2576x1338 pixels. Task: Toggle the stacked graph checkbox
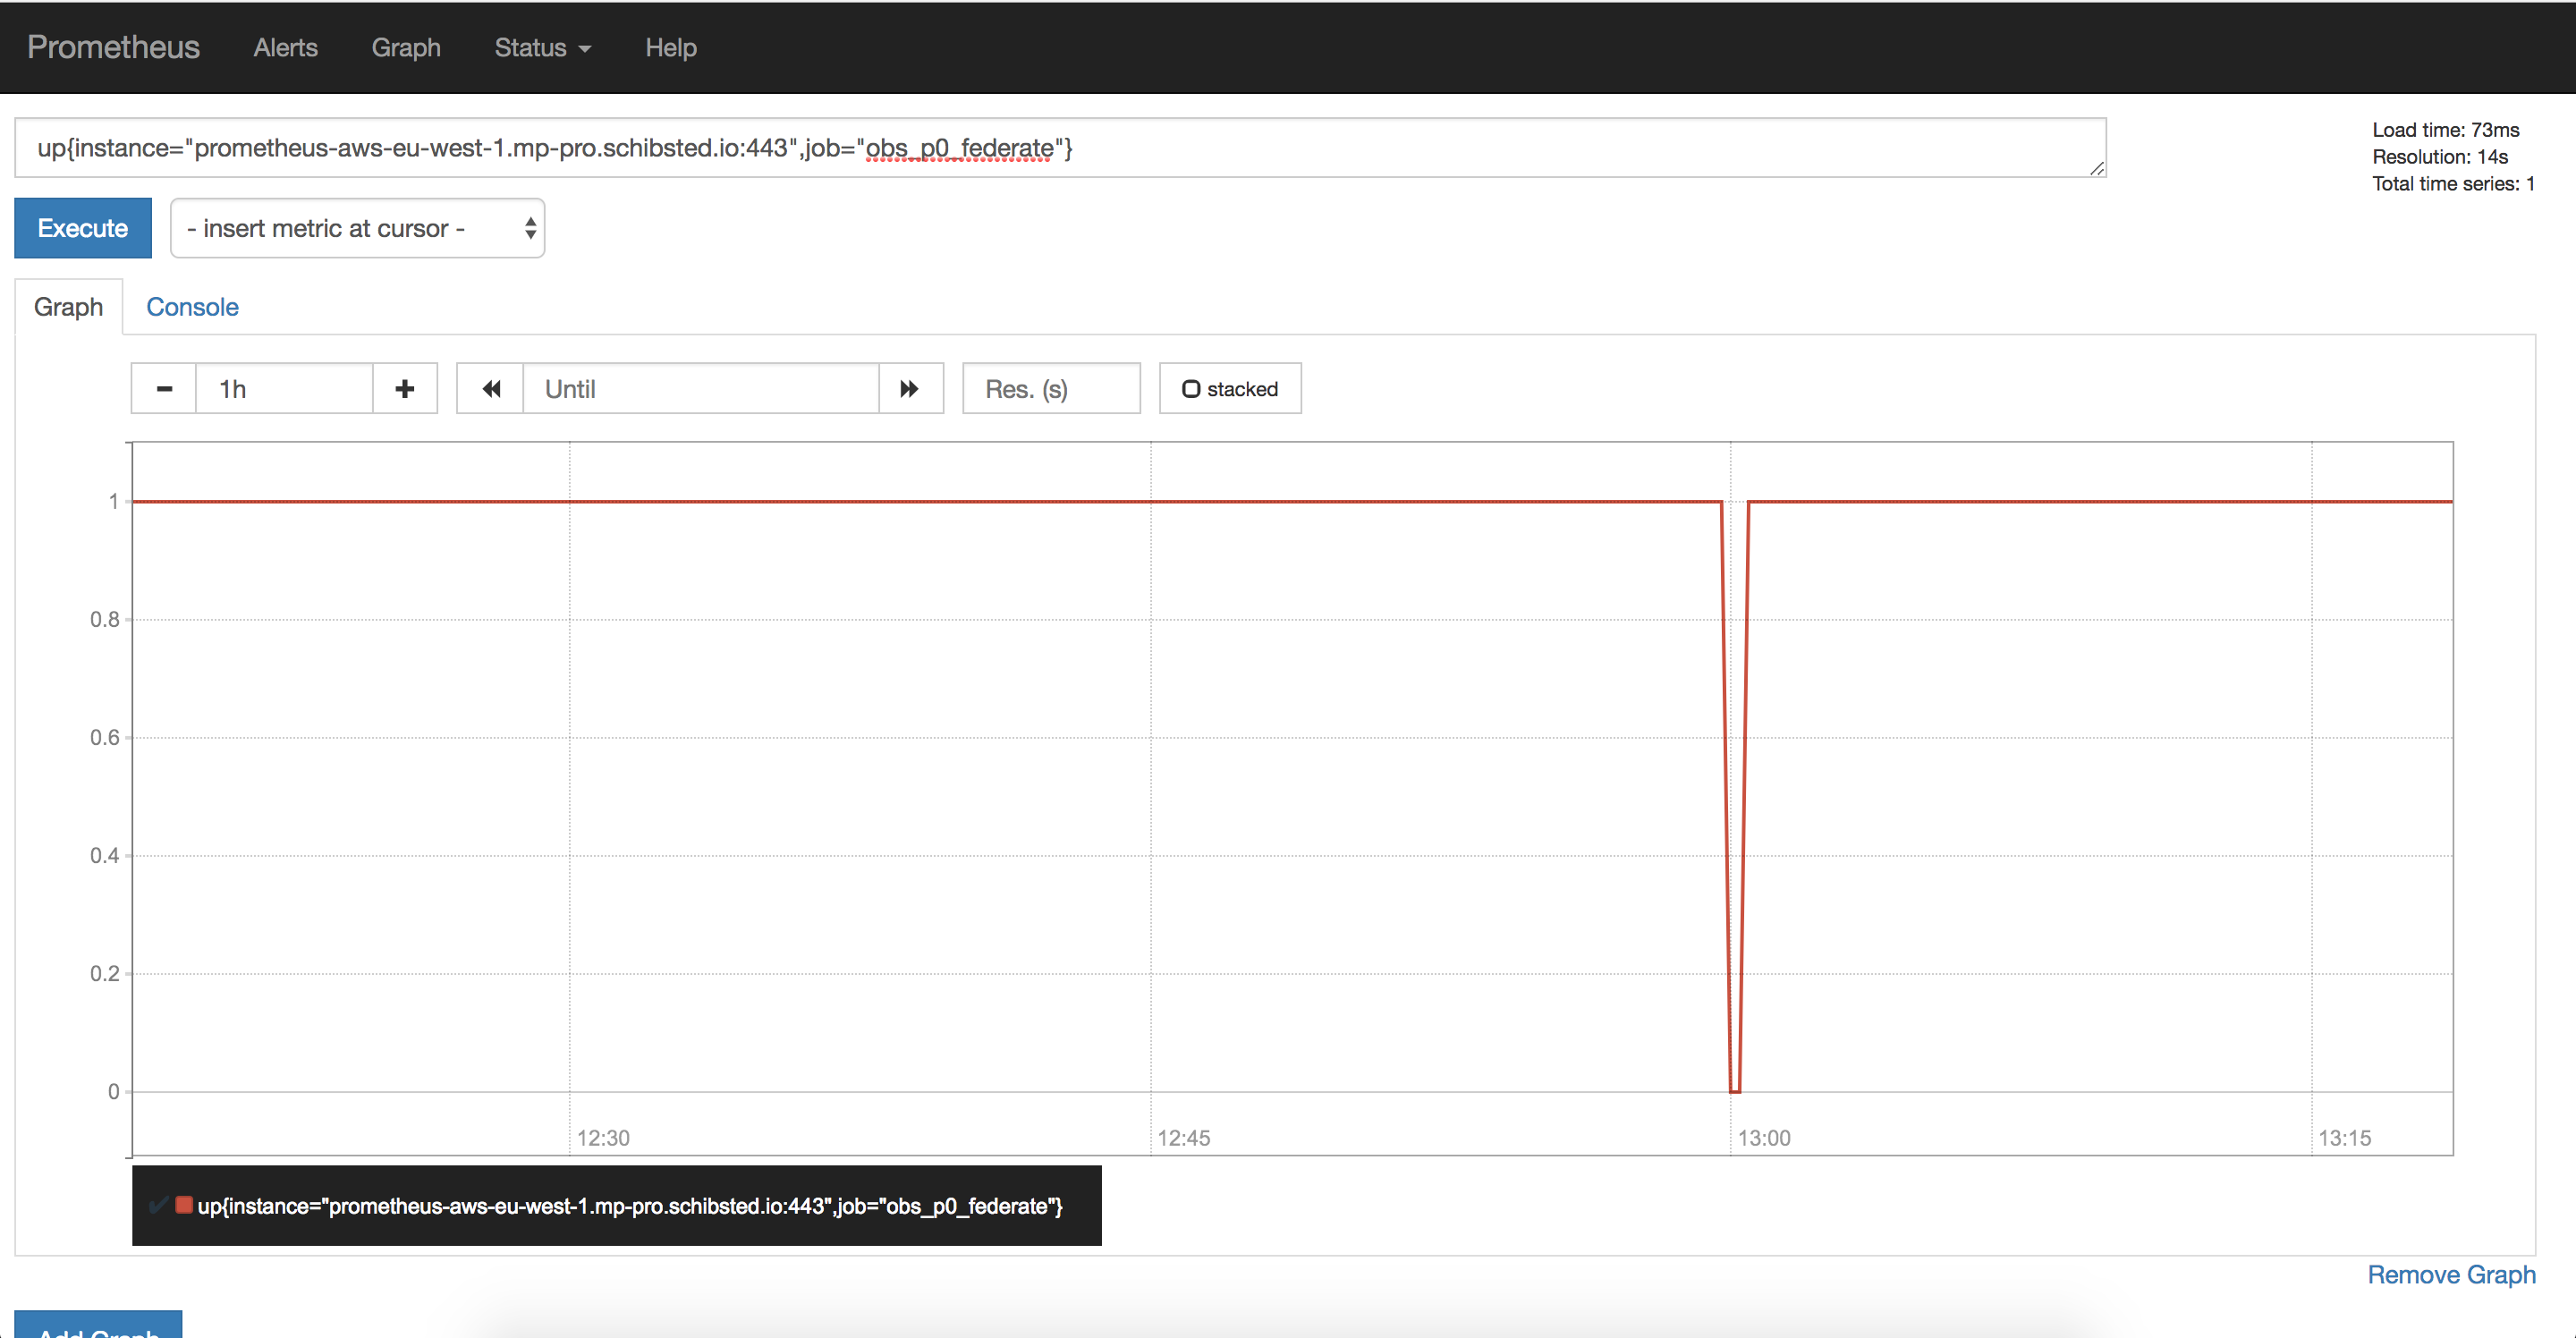(x=1190, y=389)
